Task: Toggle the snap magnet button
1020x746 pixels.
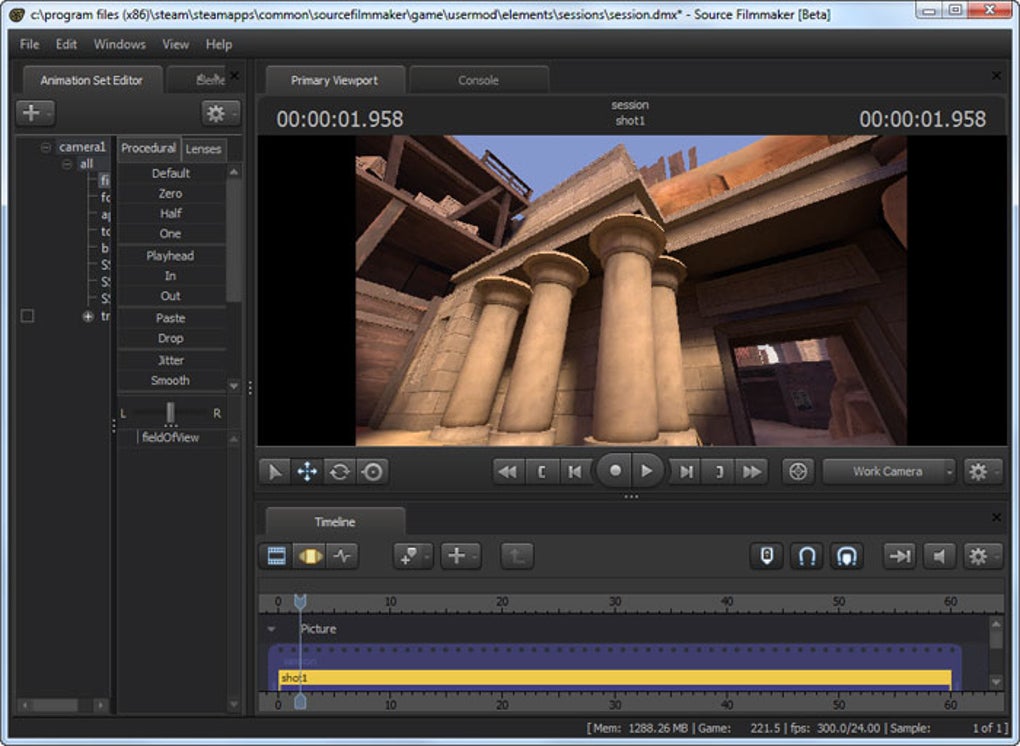Action: click(806, 556)
